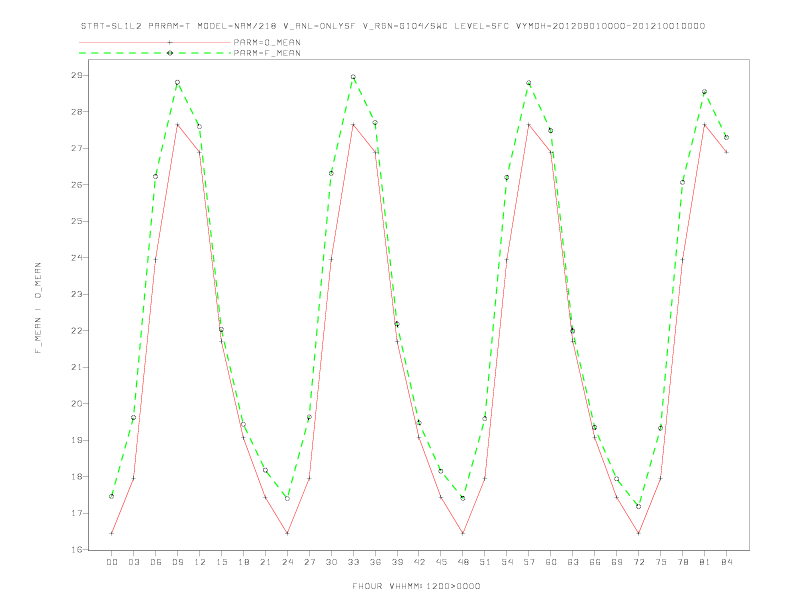This screenshot has height=612, width=792.
Task: Click y-axis tick label 28
Action: tap(76, 112)
